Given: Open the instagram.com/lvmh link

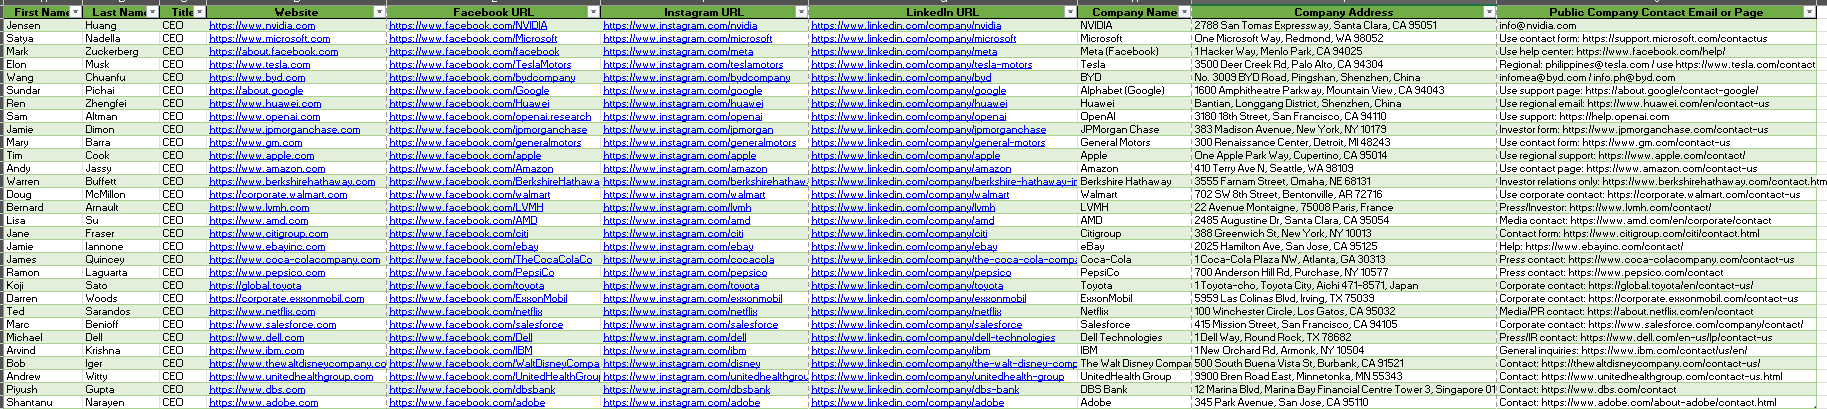Looking at the screenshot, I should [x=677, y=208].
